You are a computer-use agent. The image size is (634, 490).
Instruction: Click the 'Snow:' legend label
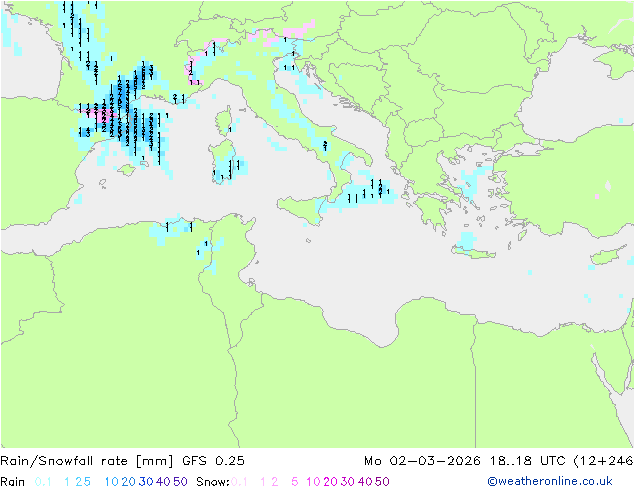[x=213, y=482]
